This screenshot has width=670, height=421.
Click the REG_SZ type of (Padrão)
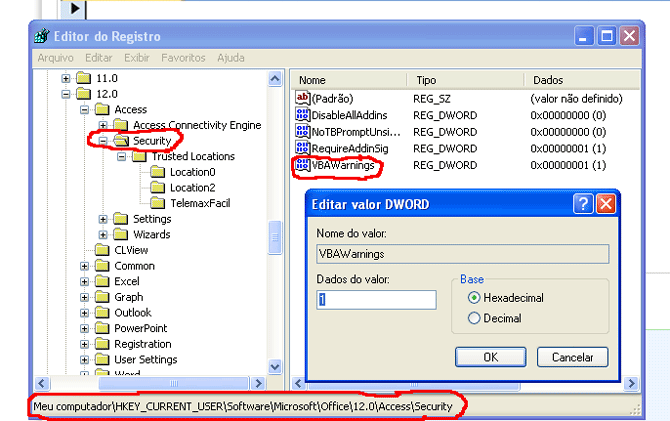pos(432,99)
